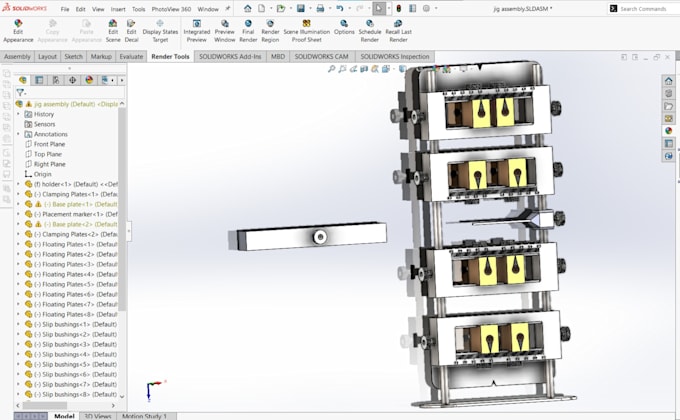The width and height of the screenshot is (680, 420).
Task: Open the SOLIDWORKS Resources task pane icon
Action: 668,81
